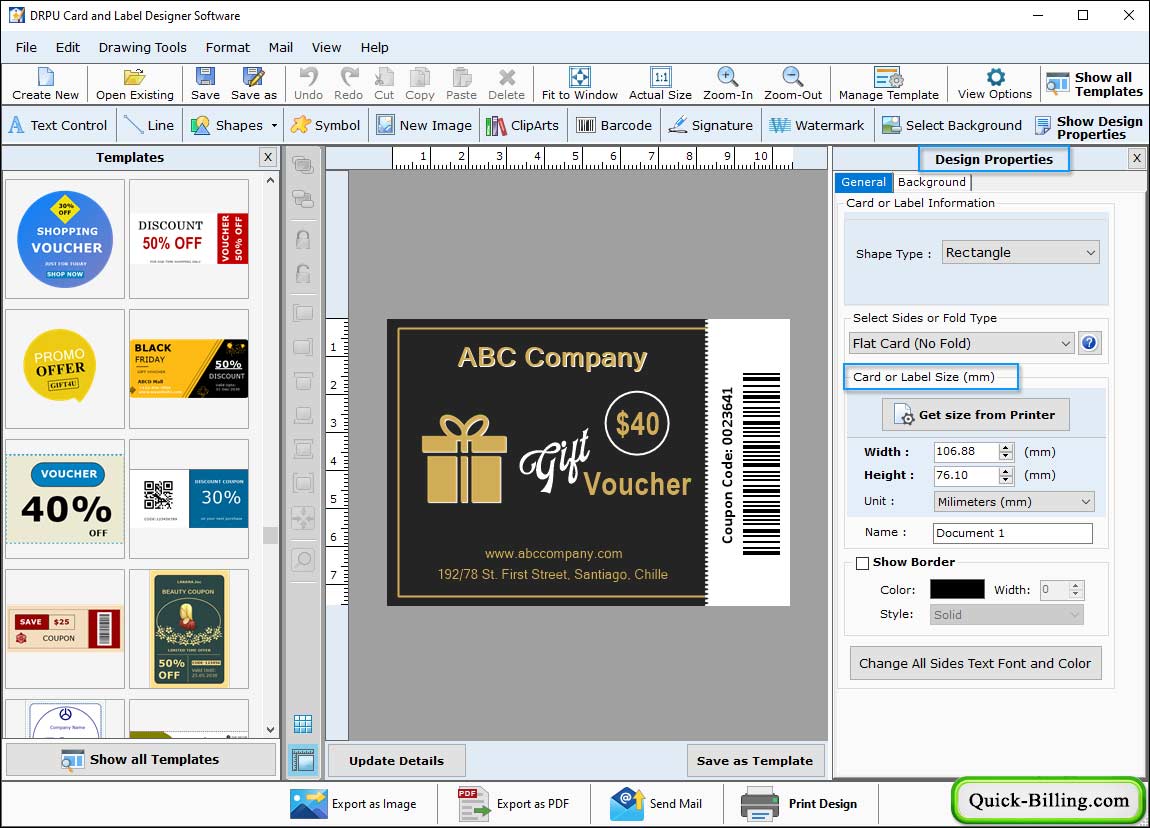1150x828 pixels.
Task: Click Print Design
Action: click(x=799, y=804)
